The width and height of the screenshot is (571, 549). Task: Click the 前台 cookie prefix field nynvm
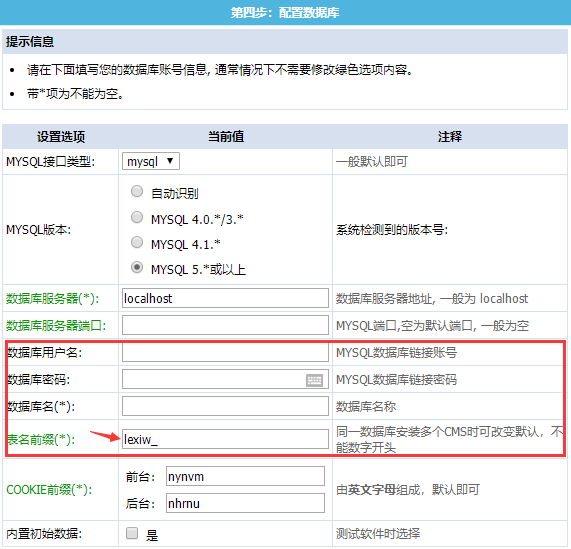245,476
